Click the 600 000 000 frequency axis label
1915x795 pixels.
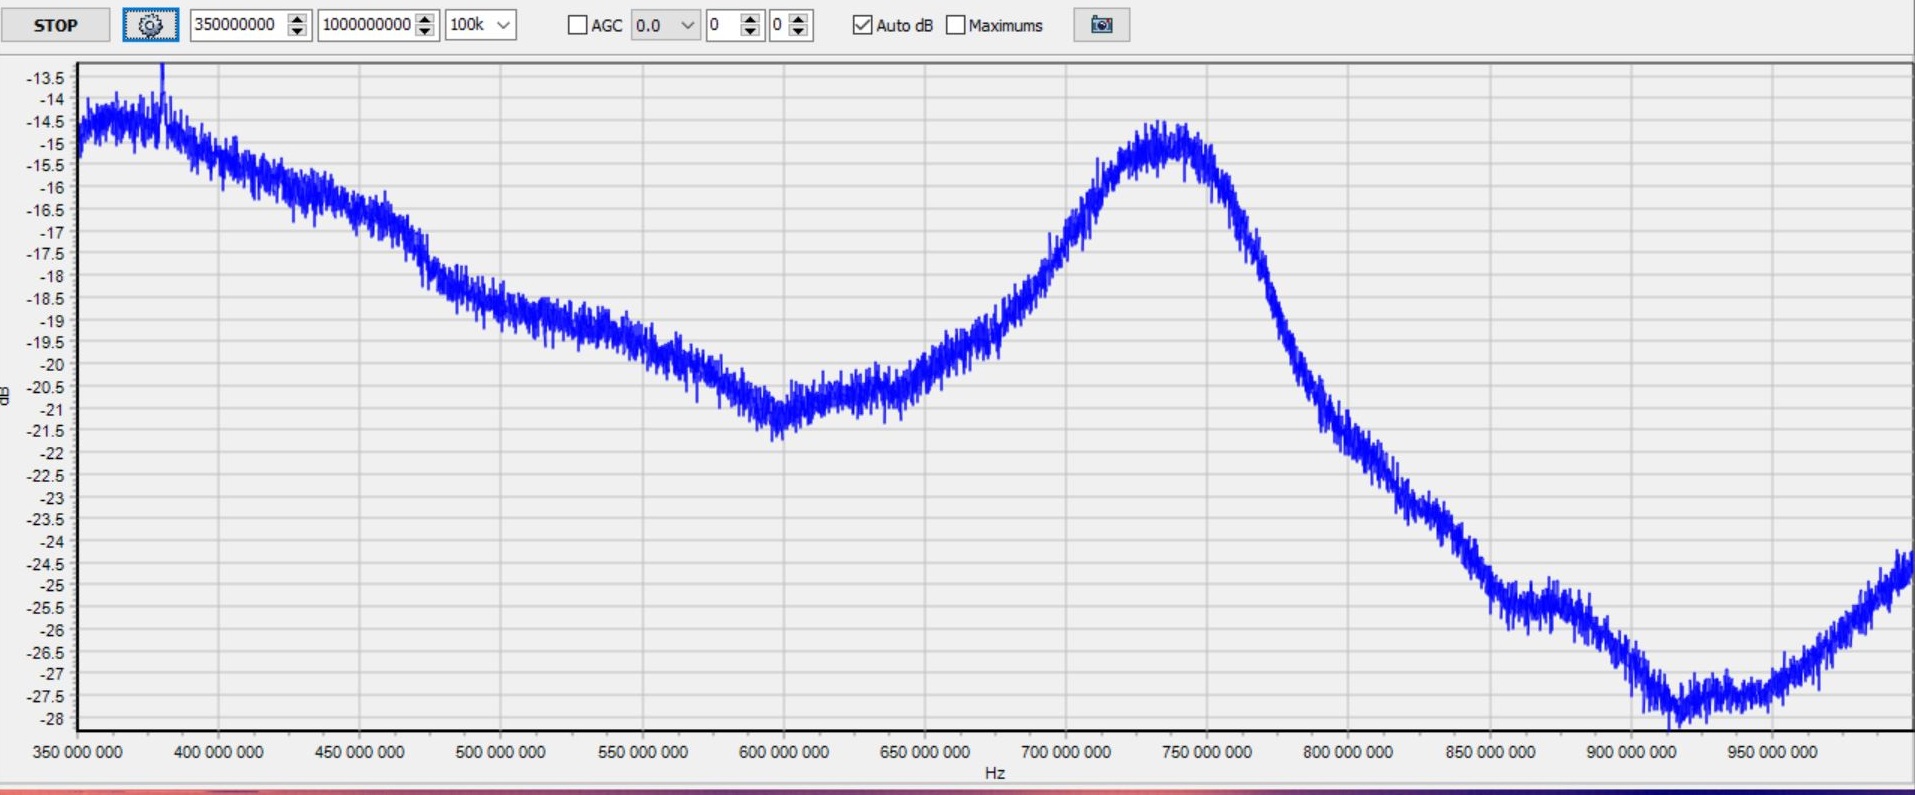[784, 752]
